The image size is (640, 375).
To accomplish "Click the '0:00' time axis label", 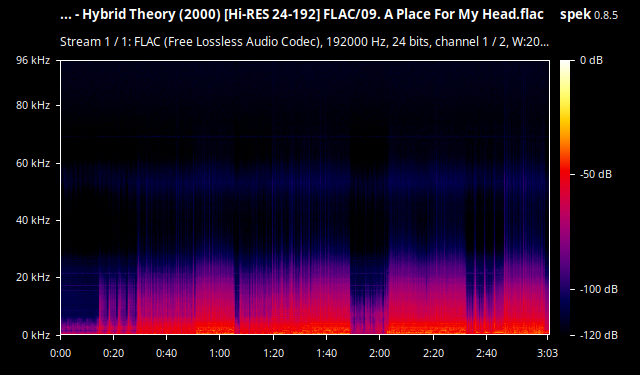I will pos(60,353).
